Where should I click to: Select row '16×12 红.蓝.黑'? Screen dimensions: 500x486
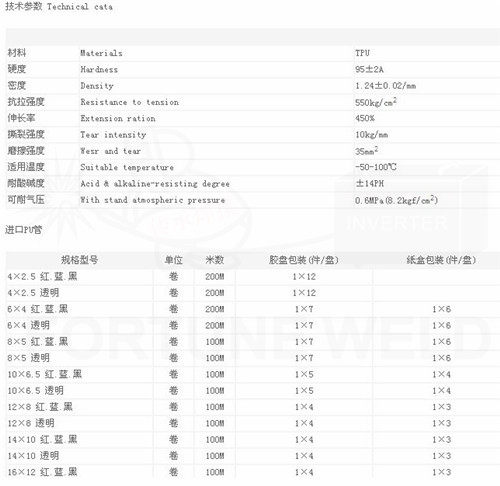253,472
